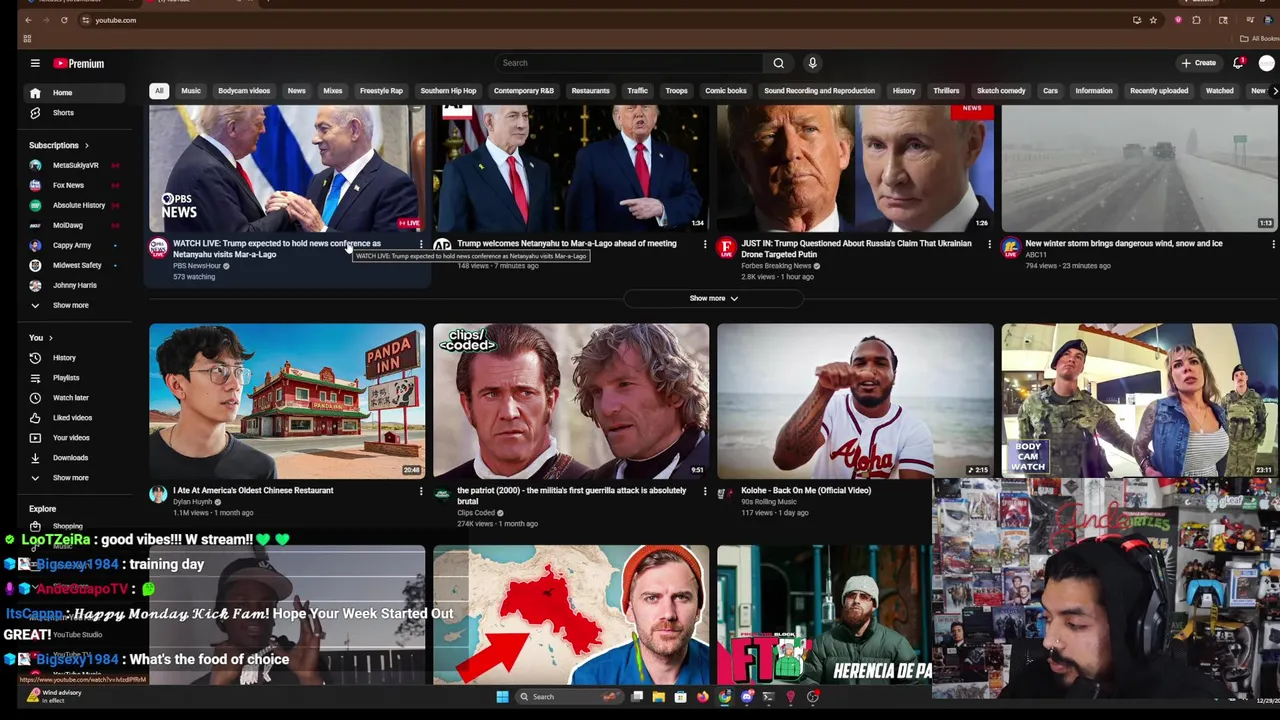Screen dimensions: 1280x720
Task: Play the winter storm ABC11 video thumbnail
Action: pos(1139,168)
